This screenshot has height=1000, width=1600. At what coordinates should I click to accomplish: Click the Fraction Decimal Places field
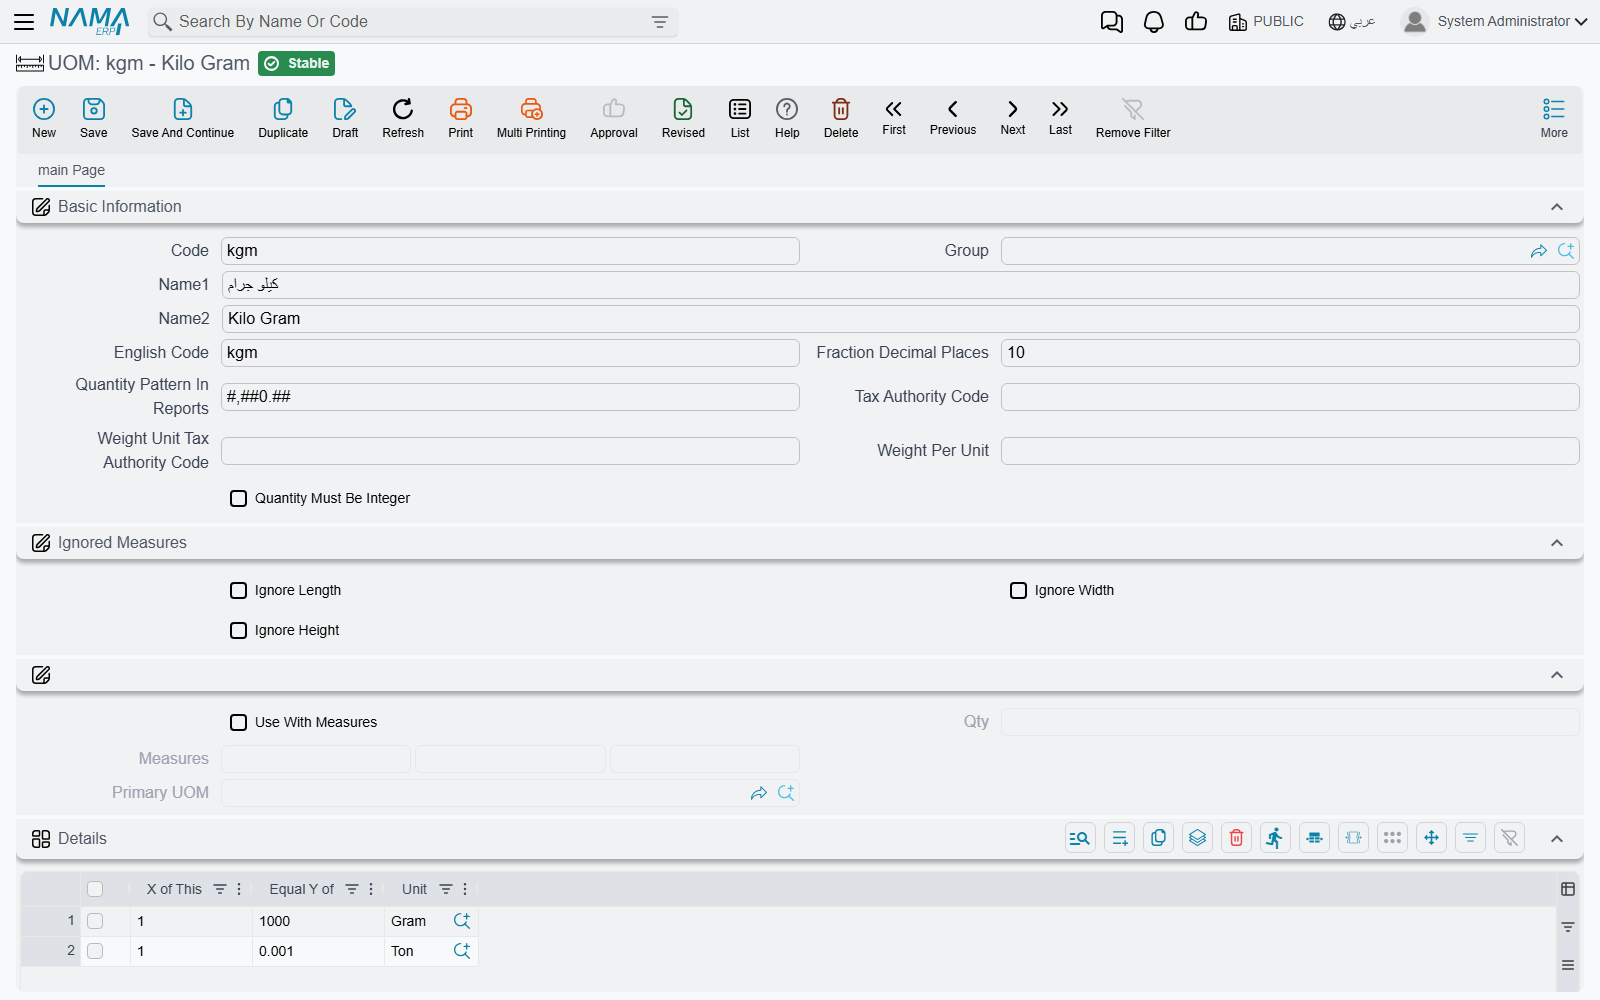point(1290,353)
